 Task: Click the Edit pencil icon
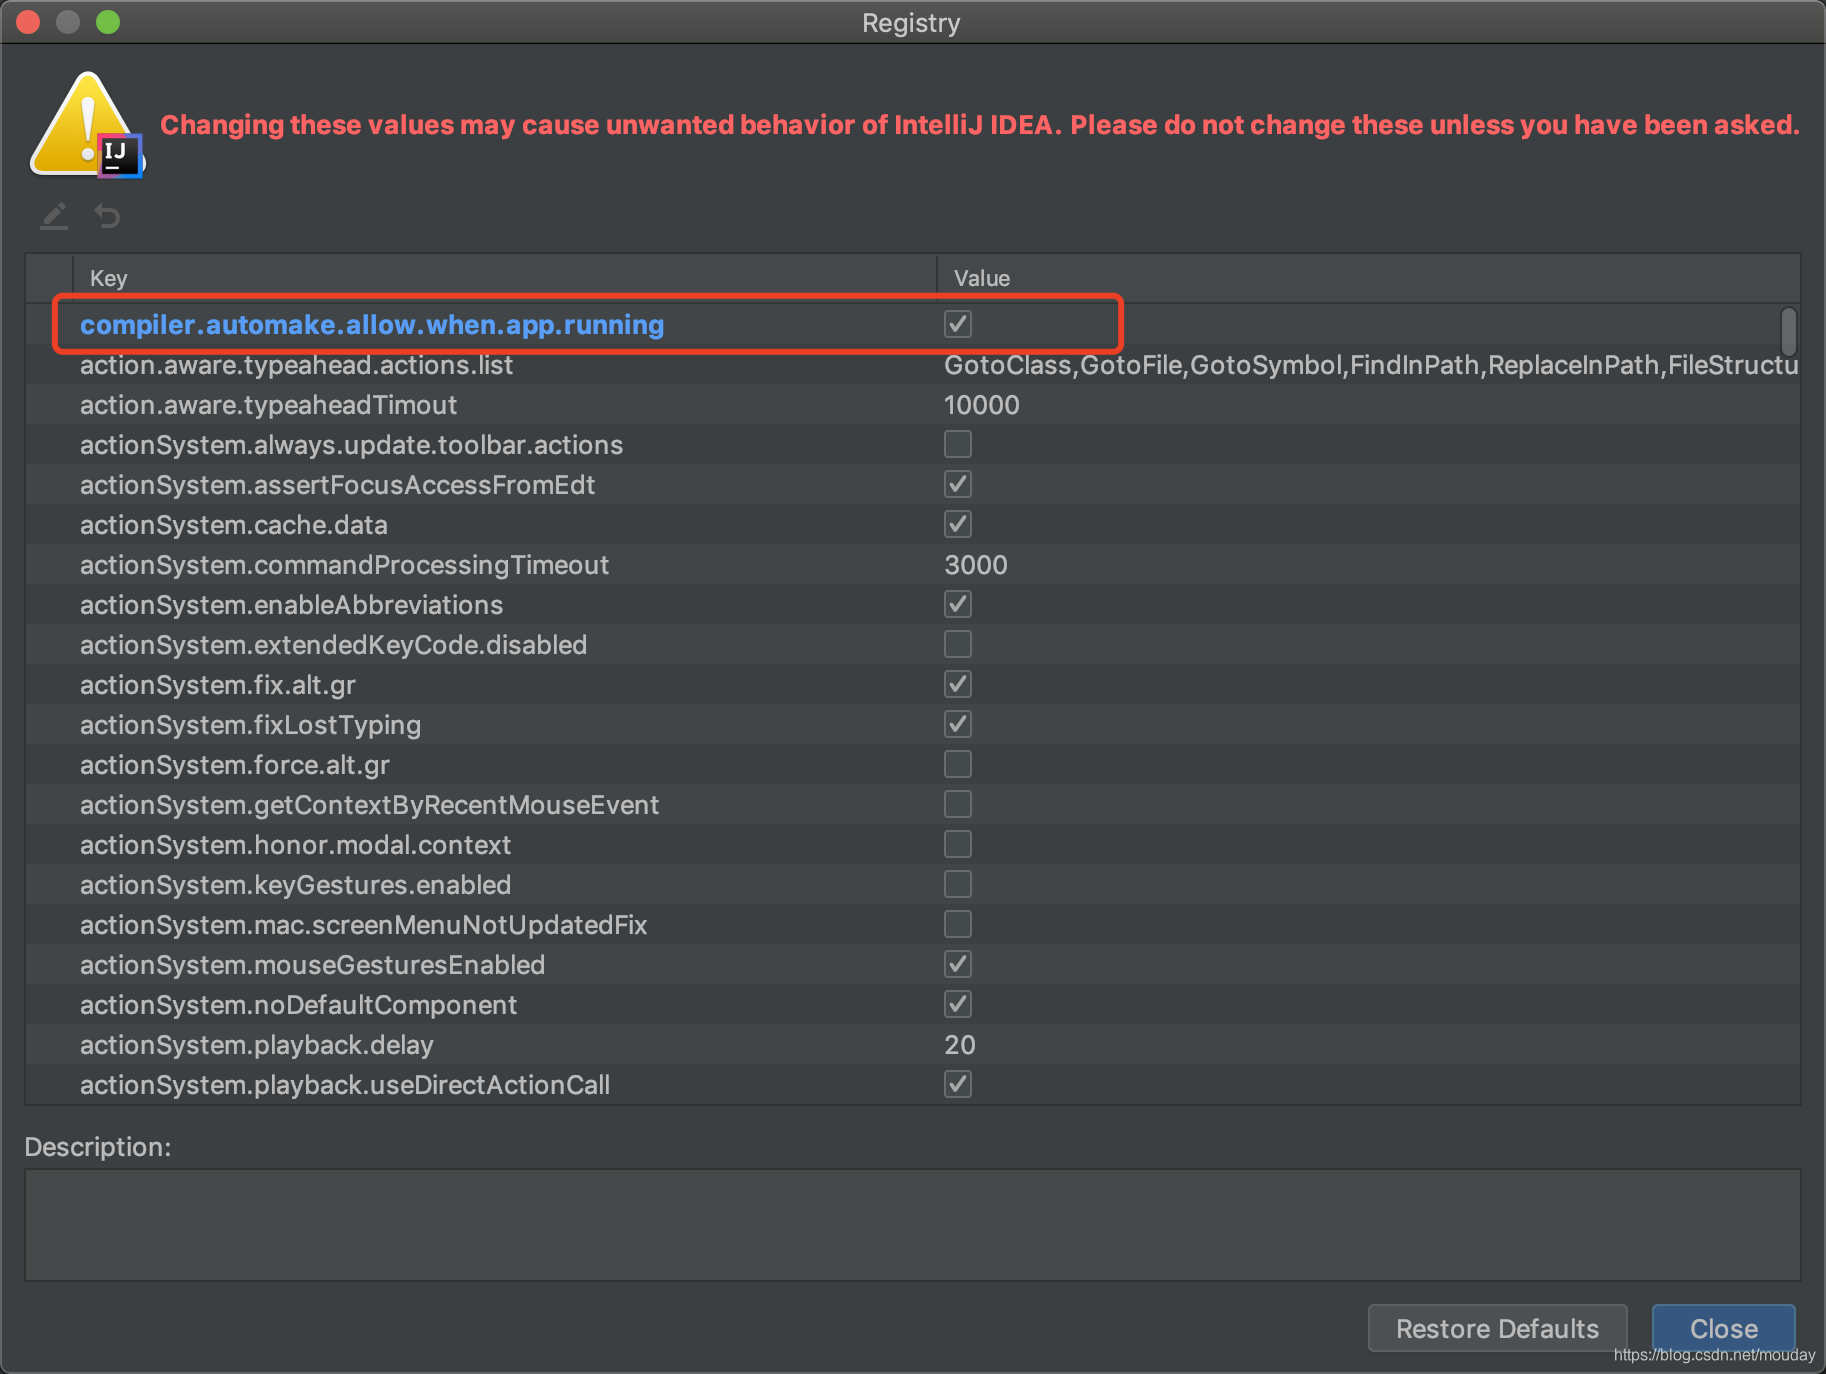click(54, 216)
